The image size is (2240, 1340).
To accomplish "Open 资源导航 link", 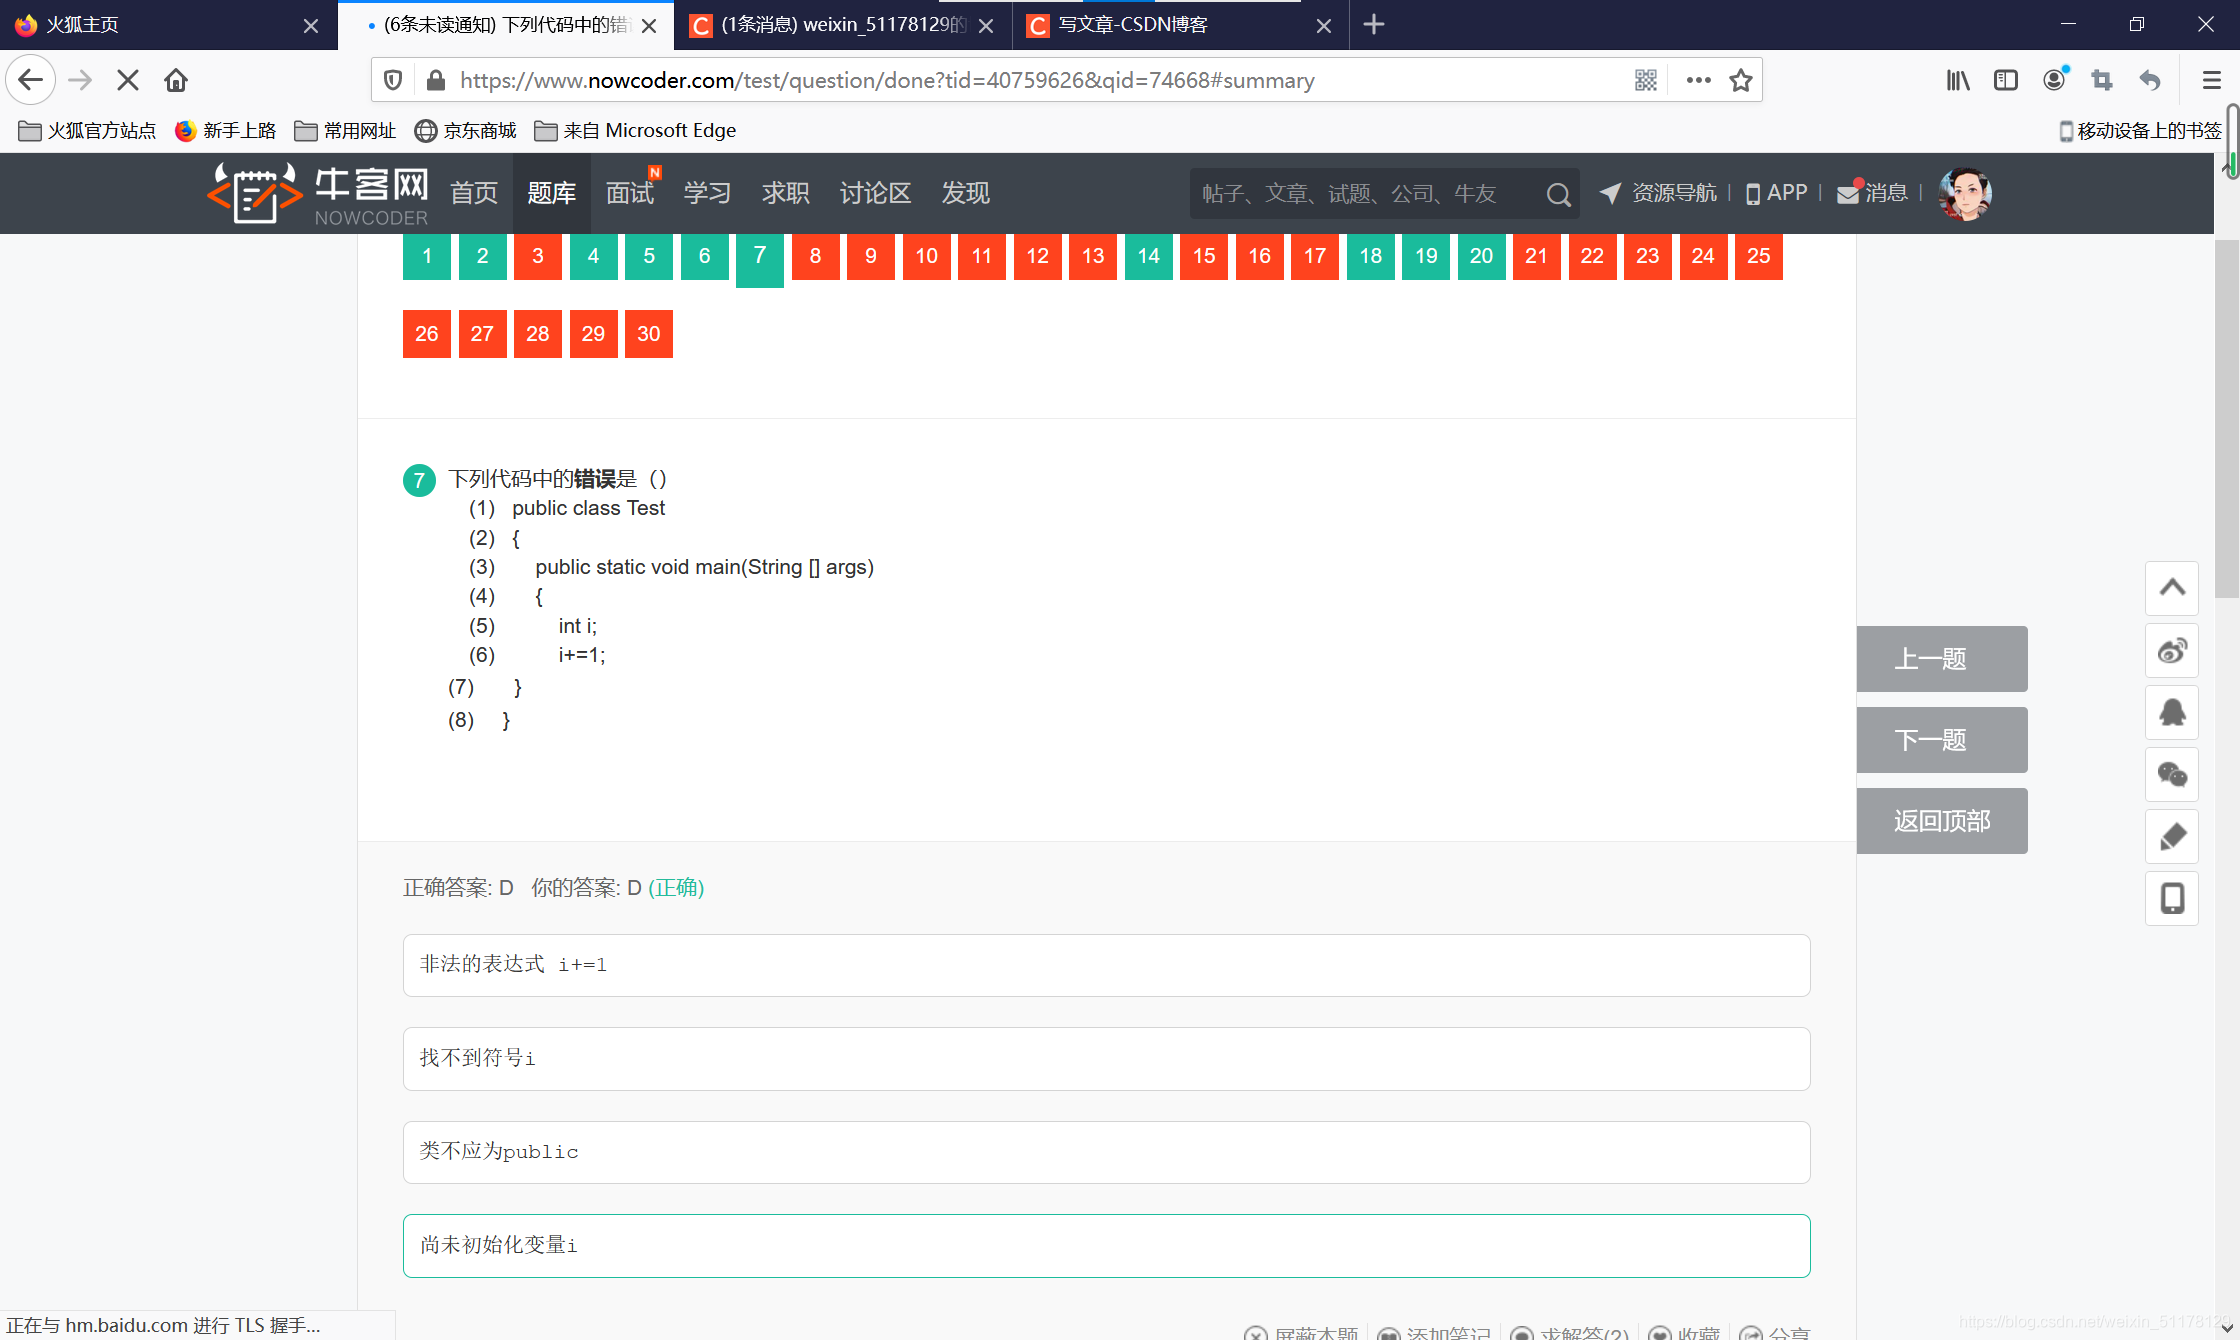I will point(1658,193).
